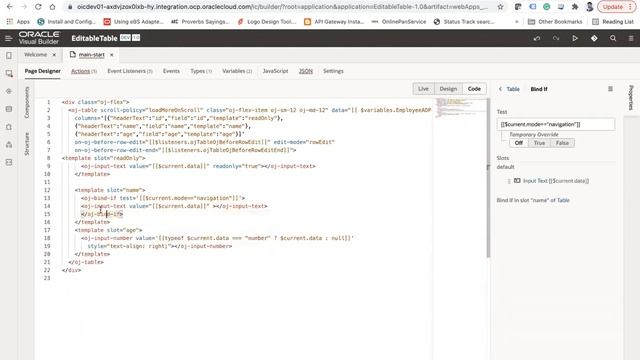Open Web Applications in left navigator
Screen dimensions: 640x360
click(x=9, y=73)
